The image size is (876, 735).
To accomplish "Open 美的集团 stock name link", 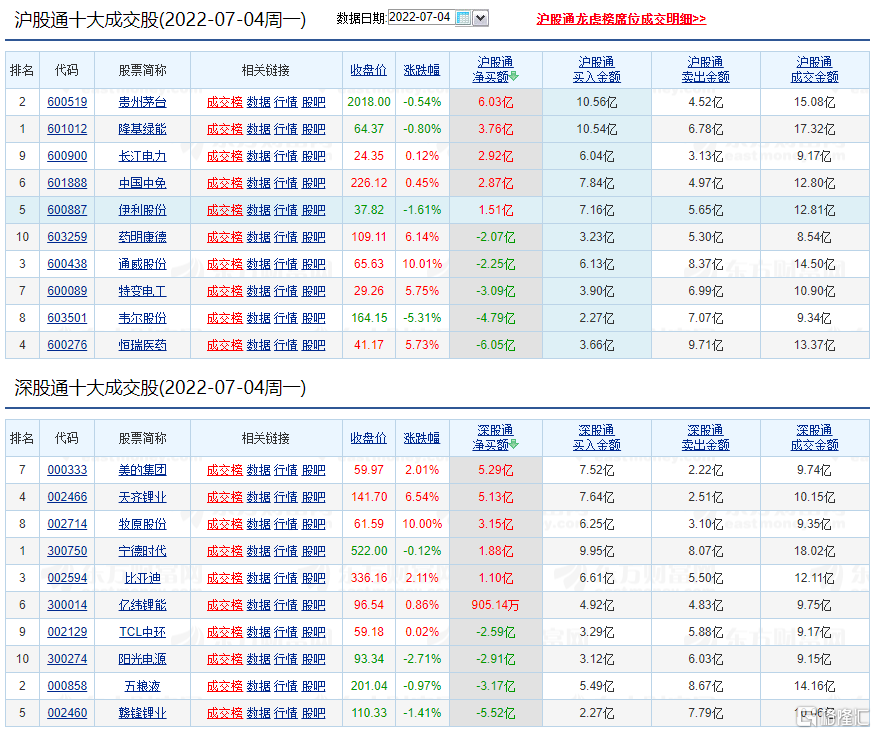I will 142,470.
